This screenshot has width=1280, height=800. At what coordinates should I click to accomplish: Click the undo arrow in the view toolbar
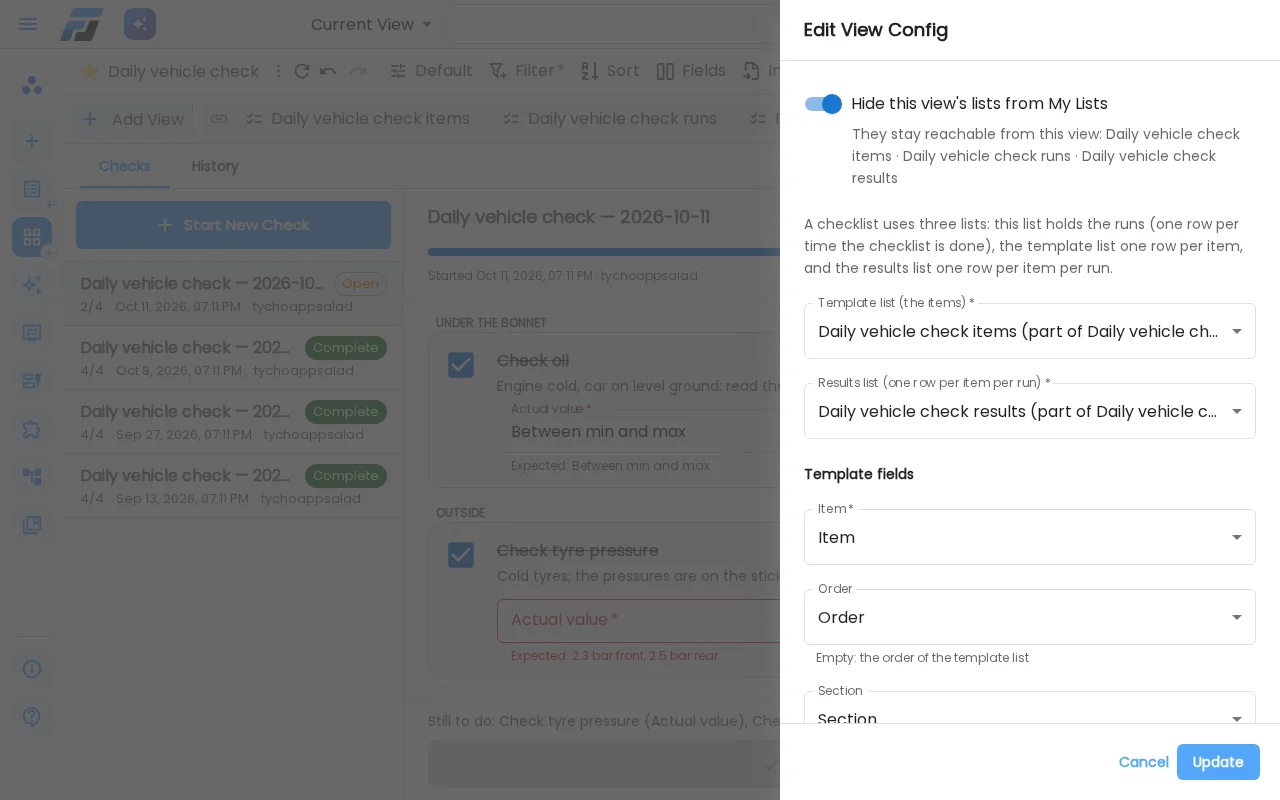pyautogui.click(x=328, y=71)
